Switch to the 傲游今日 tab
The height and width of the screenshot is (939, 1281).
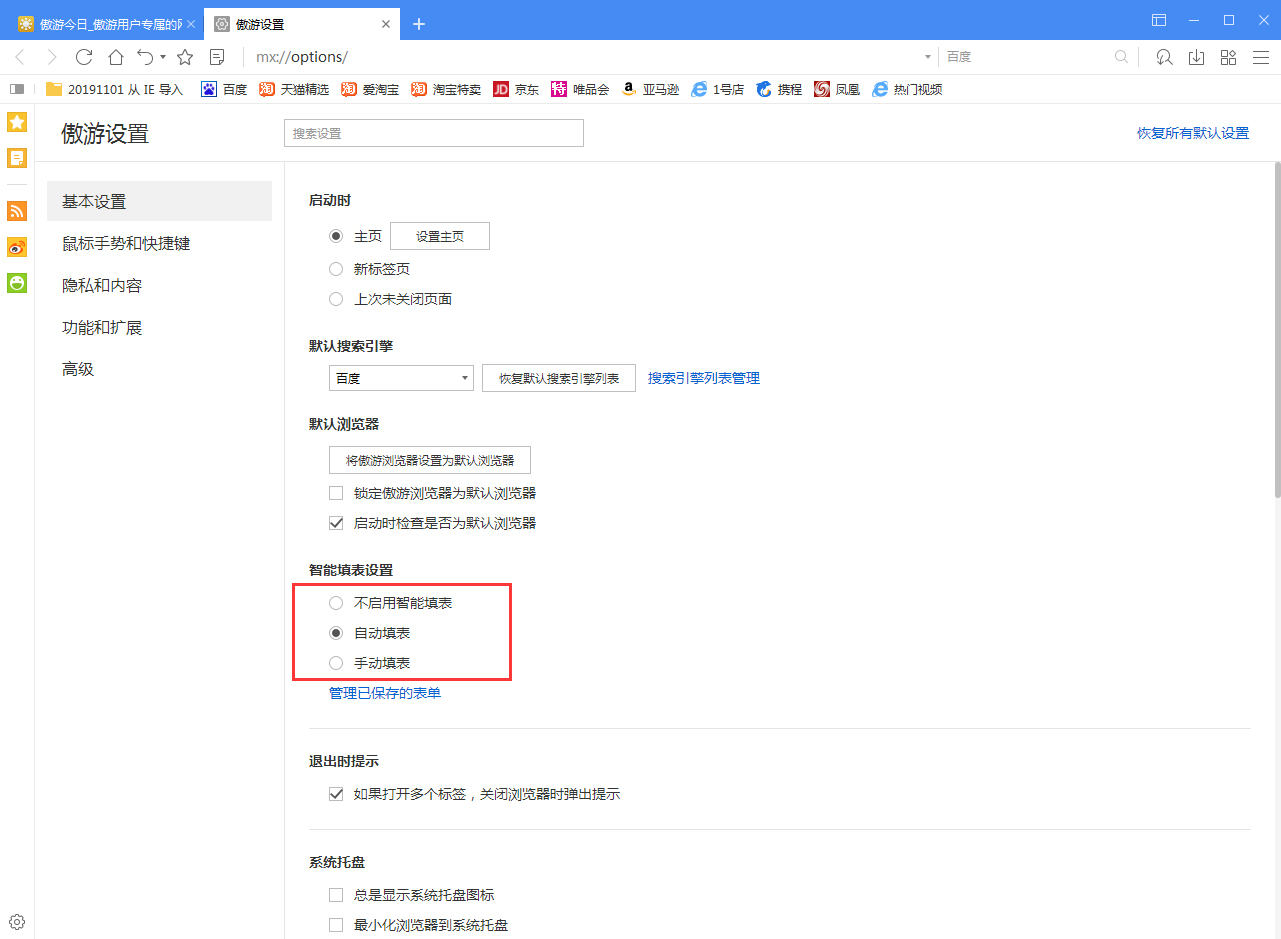click(x=100, y=22)
